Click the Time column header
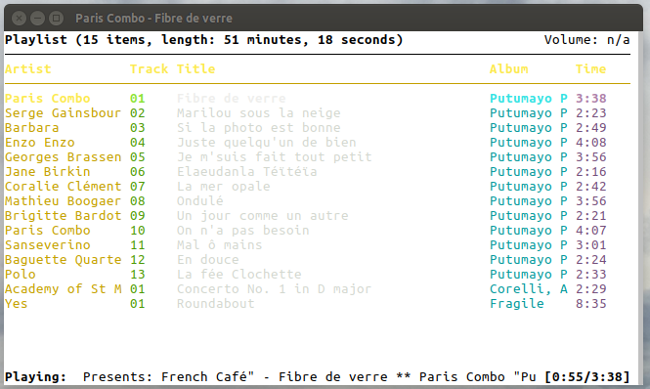650x389 pixels. click(591, 69)
